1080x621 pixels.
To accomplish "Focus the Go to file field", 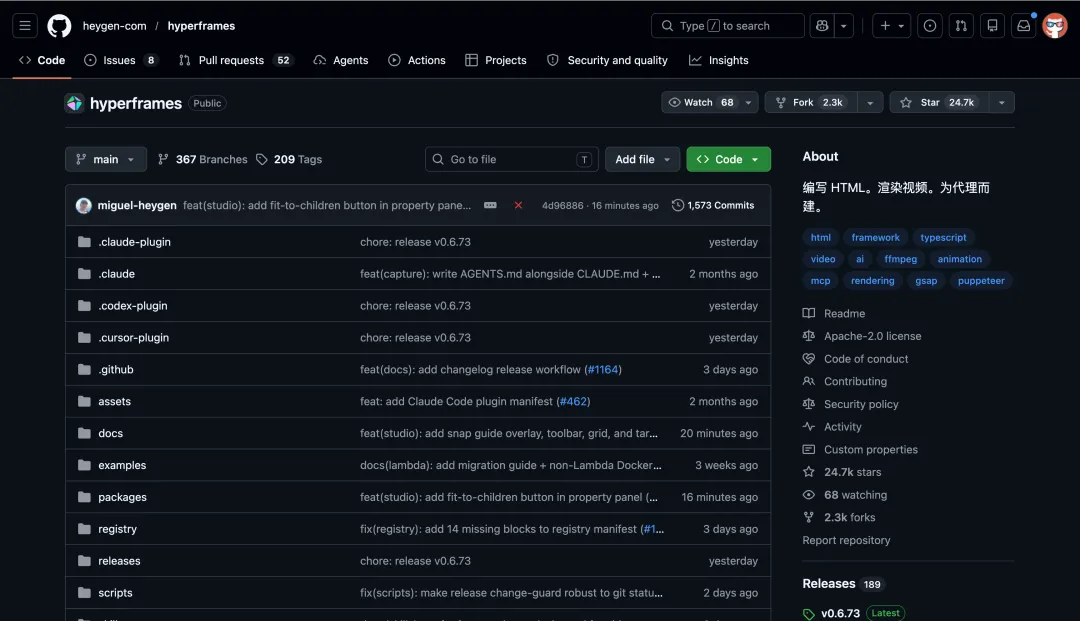I will coord(512,159).
